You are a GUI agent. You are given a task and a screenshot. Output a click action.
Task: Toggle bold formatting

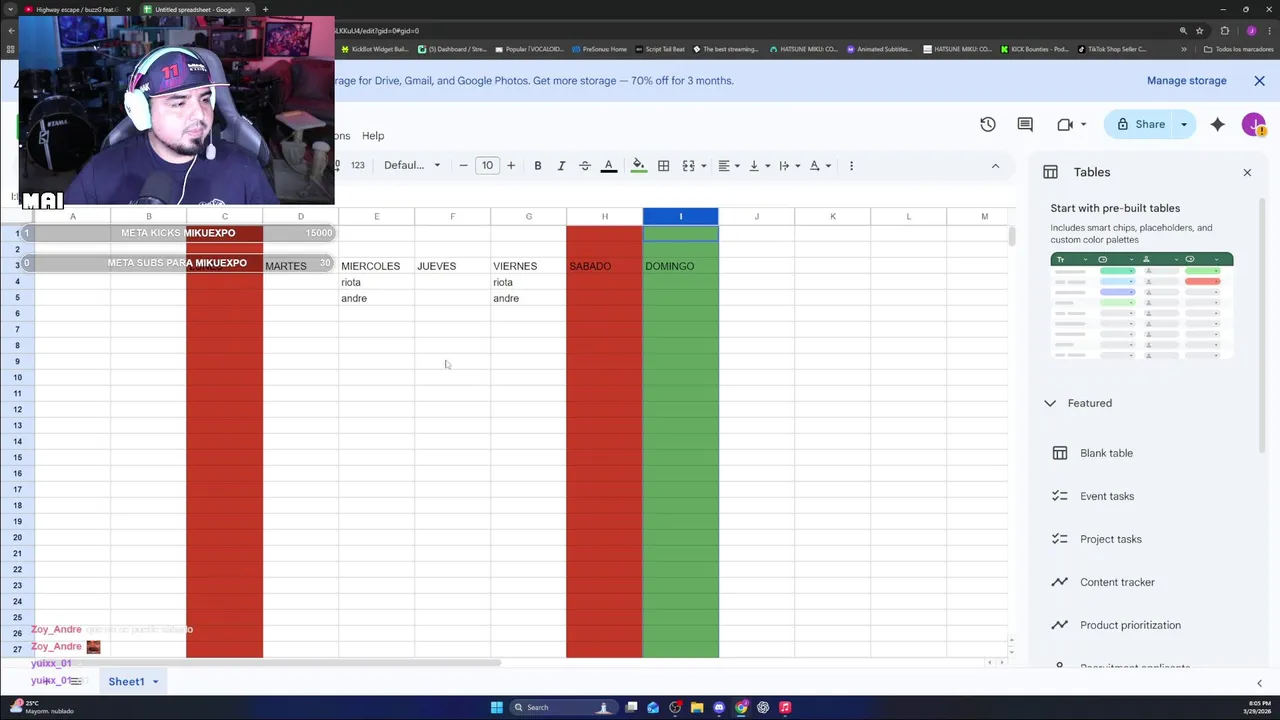click(538, 166)
